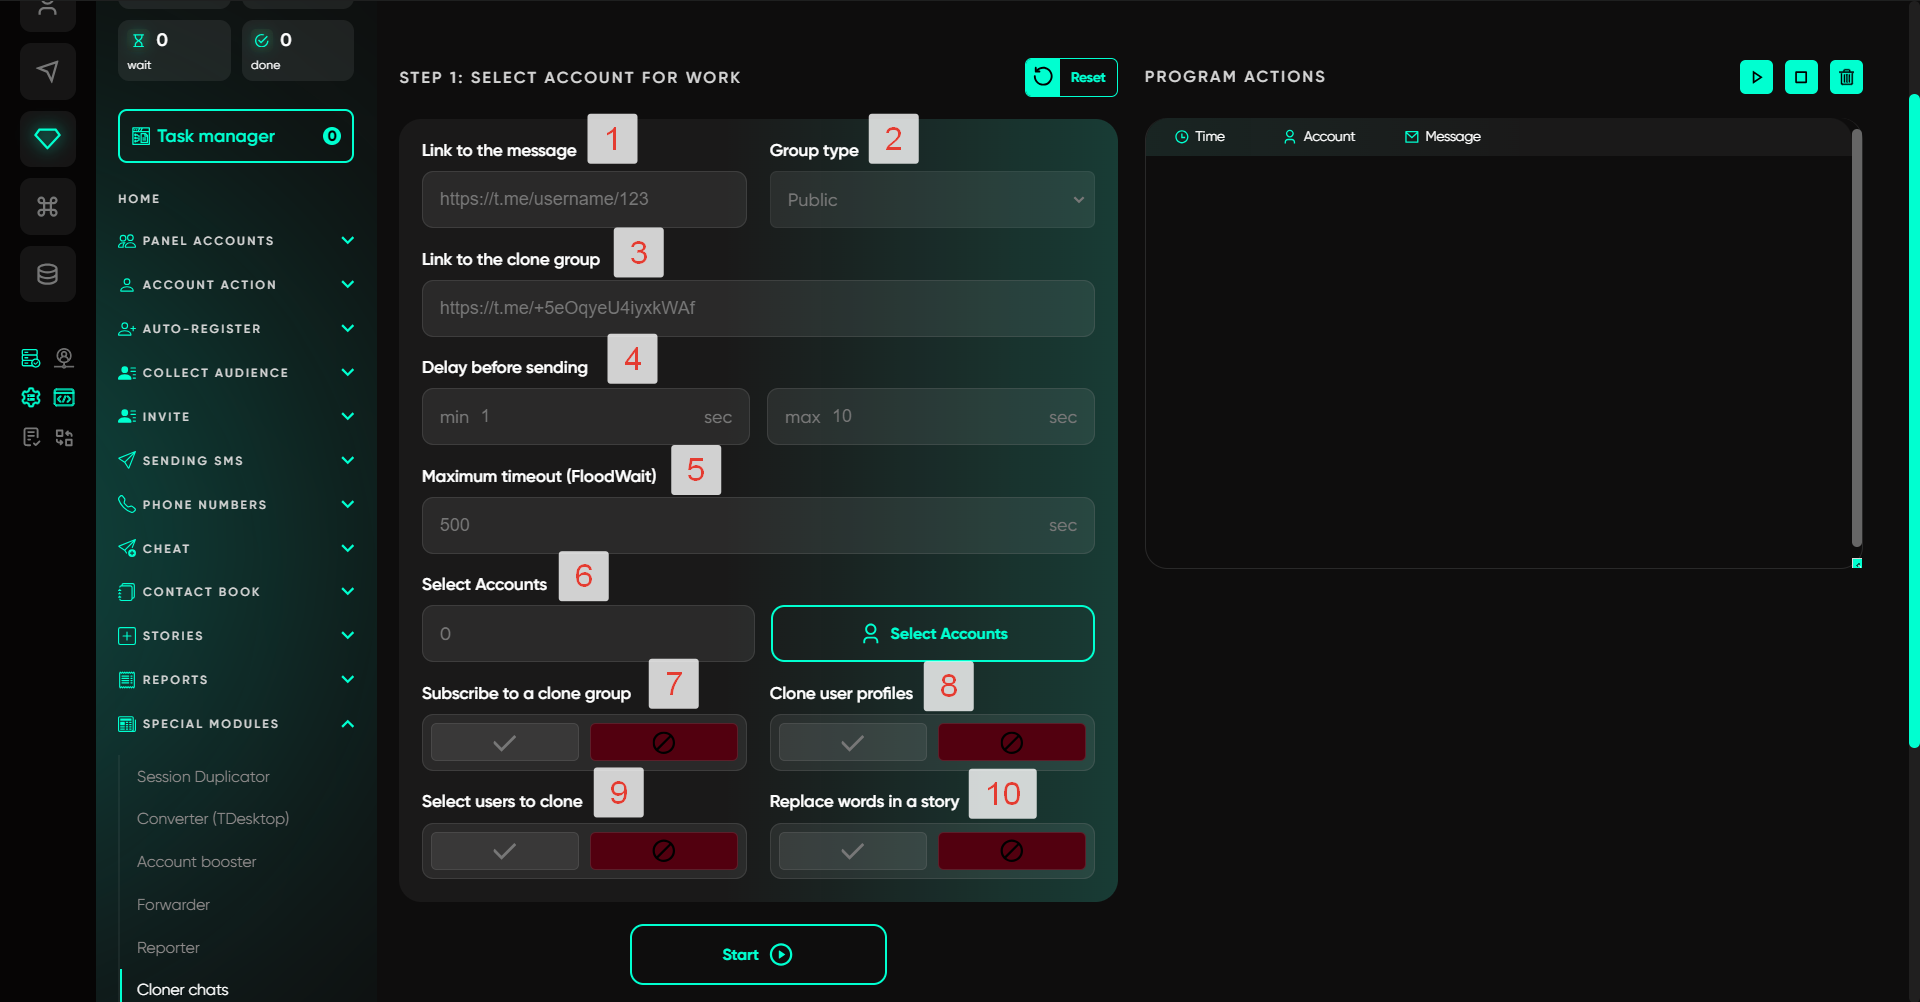Select the diamond icon in left rail
This screenshot has height=1002, width=1920.
coord(47,139)
